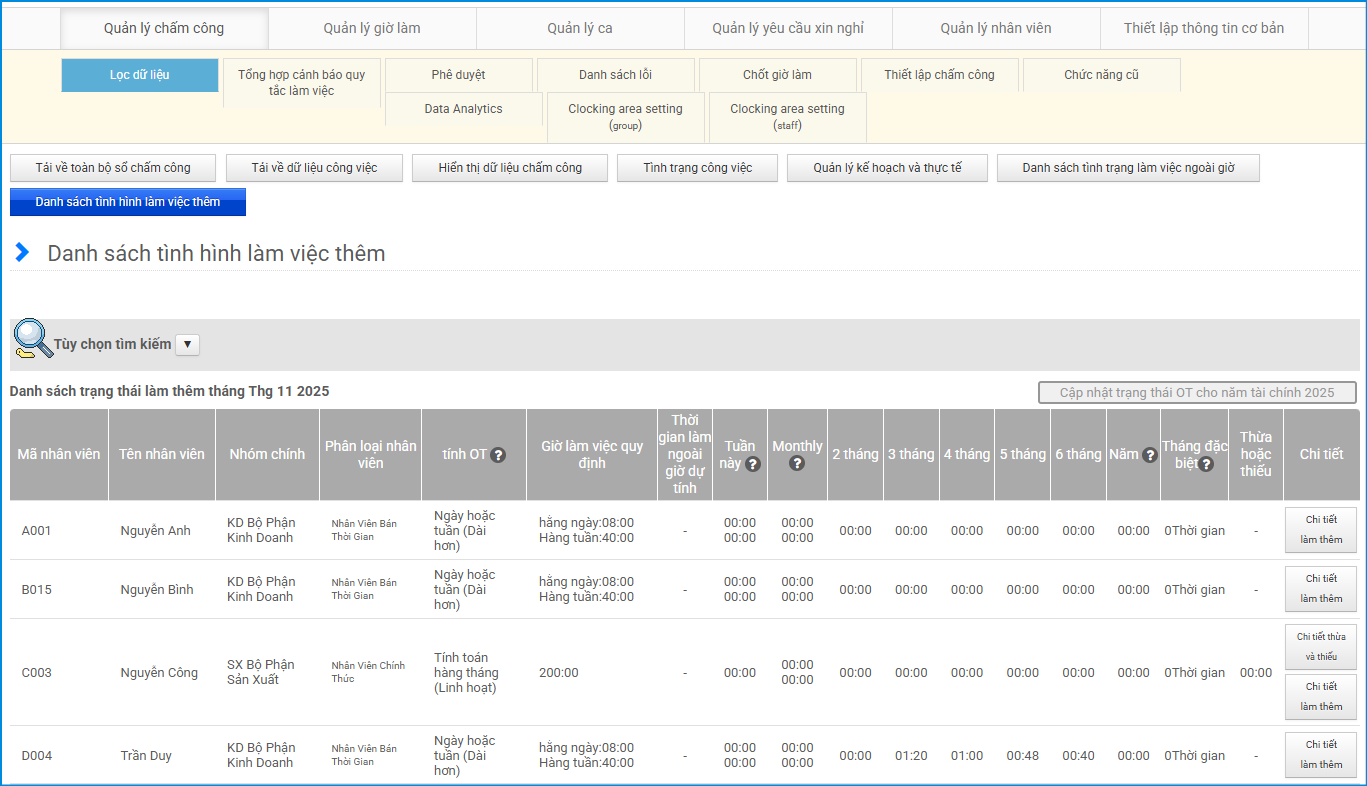Viewport: 1367px width, 786px height.
Task: Open the Quản lý giờ làm tab
Action: 372,28
